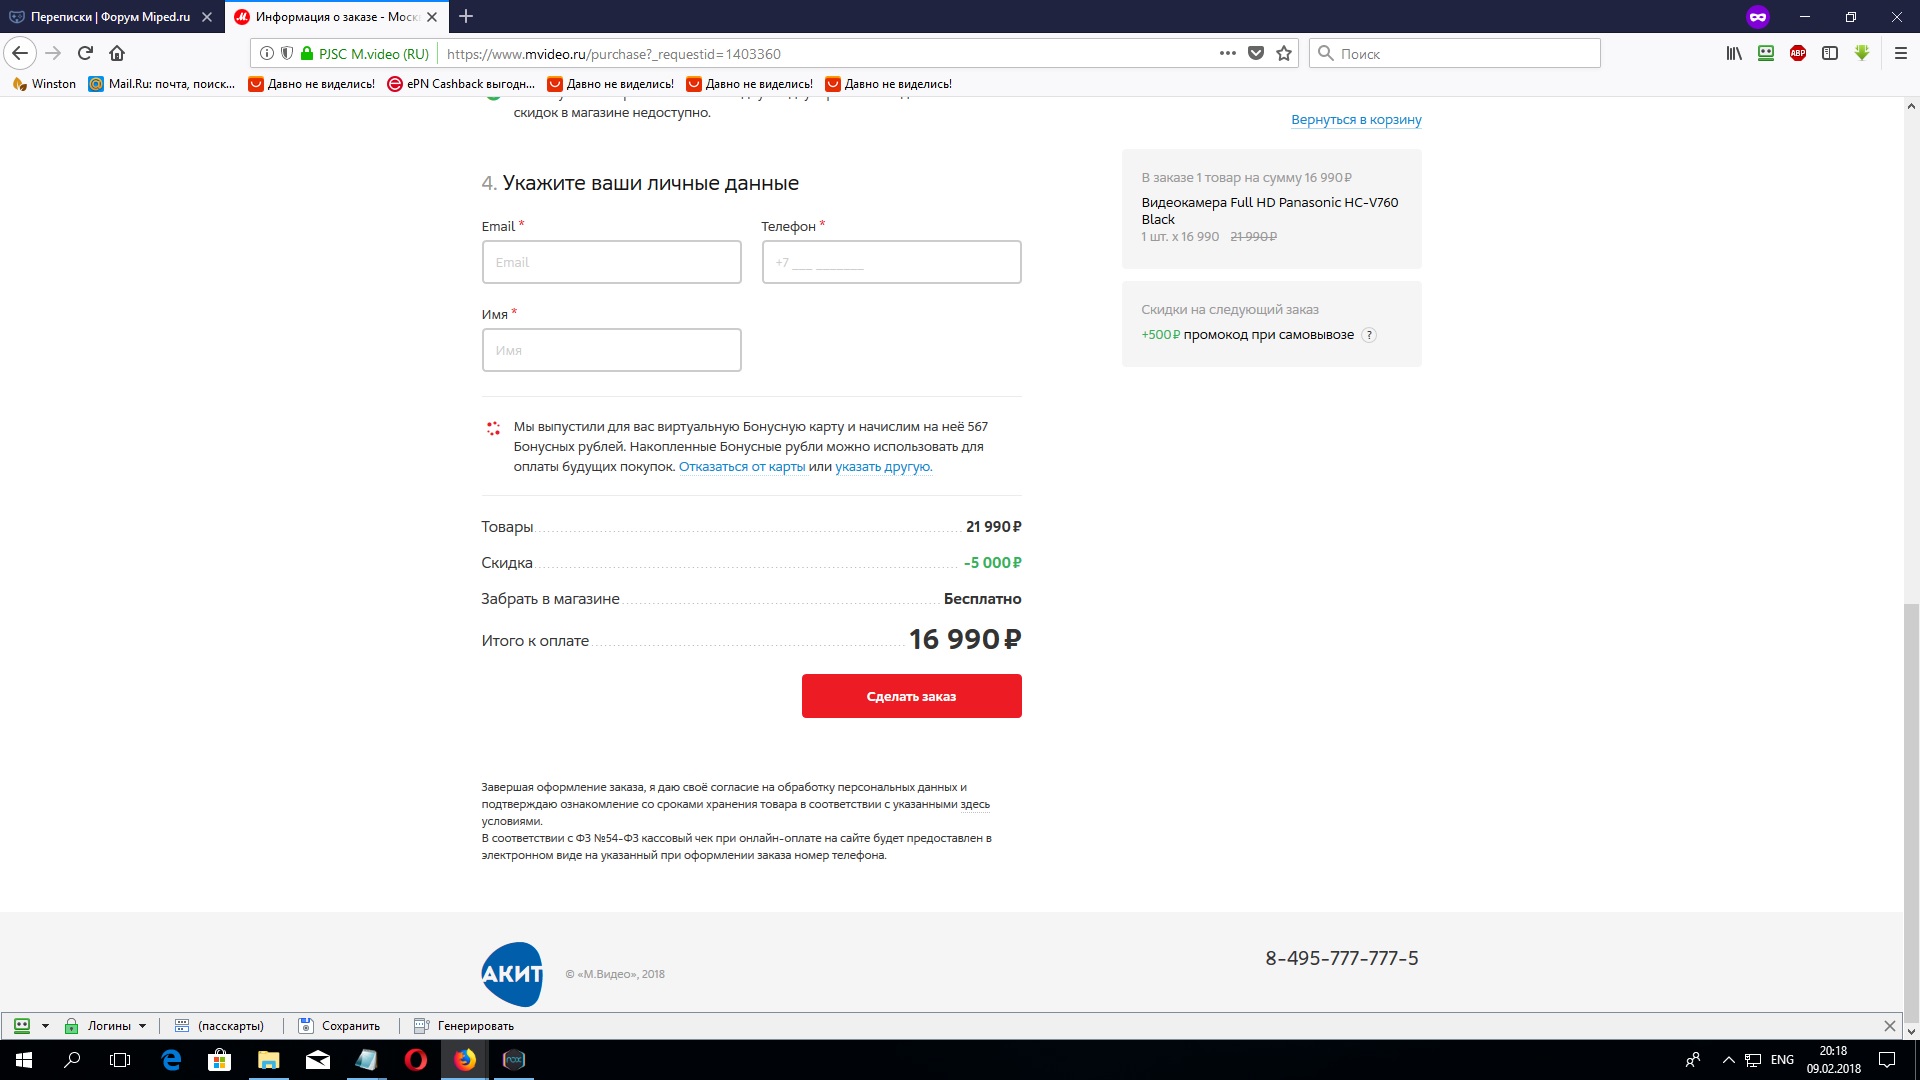This screenshot has height=1080, width=1920.
Task: Close the Miped.ru forum tab
Action: 207,17
